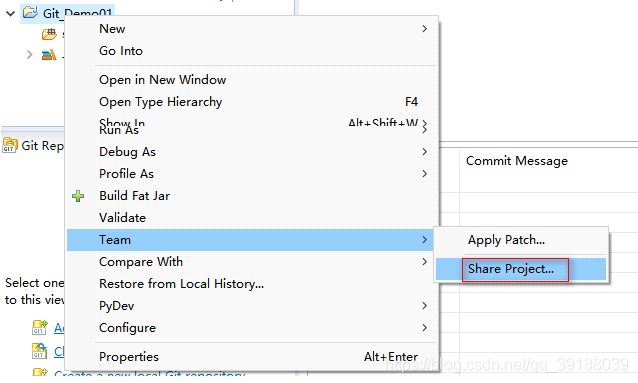Open the Debug As submenu
The image size is (638, 383).
(252, 152)
